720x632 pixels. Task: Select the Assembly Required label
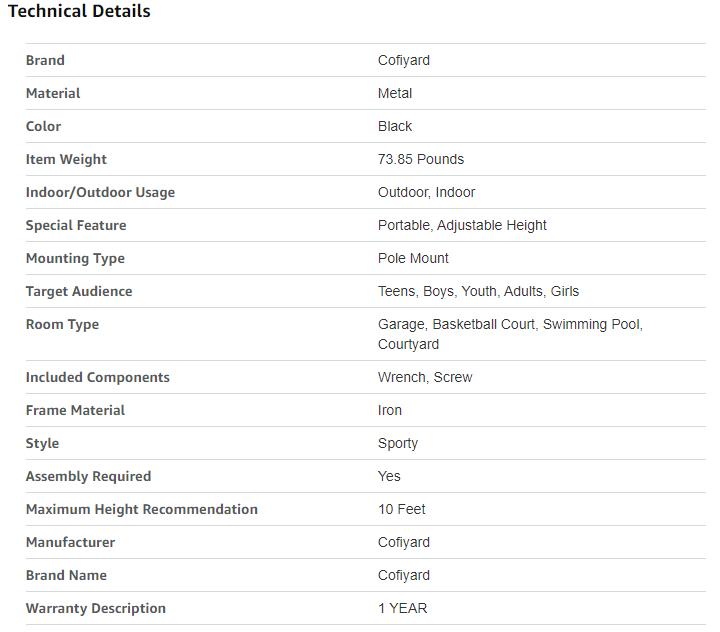[88, 476]
